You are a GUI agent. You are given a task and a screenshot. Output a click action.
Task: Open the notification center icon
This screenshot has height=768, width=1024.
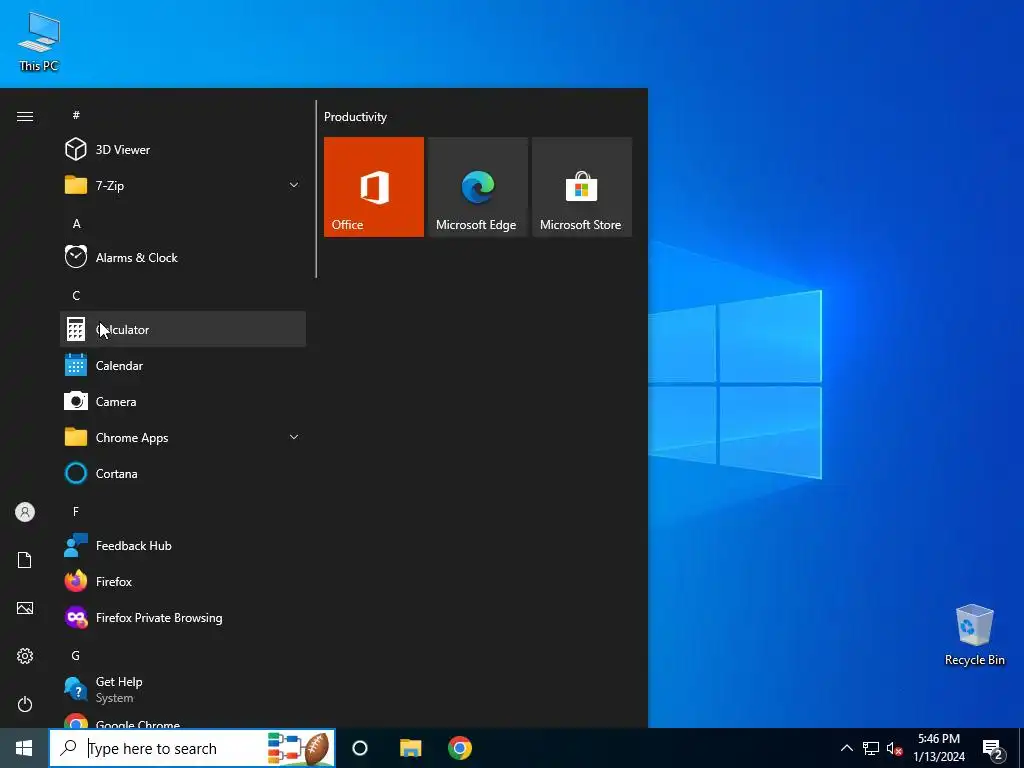[x=992, y=749]
